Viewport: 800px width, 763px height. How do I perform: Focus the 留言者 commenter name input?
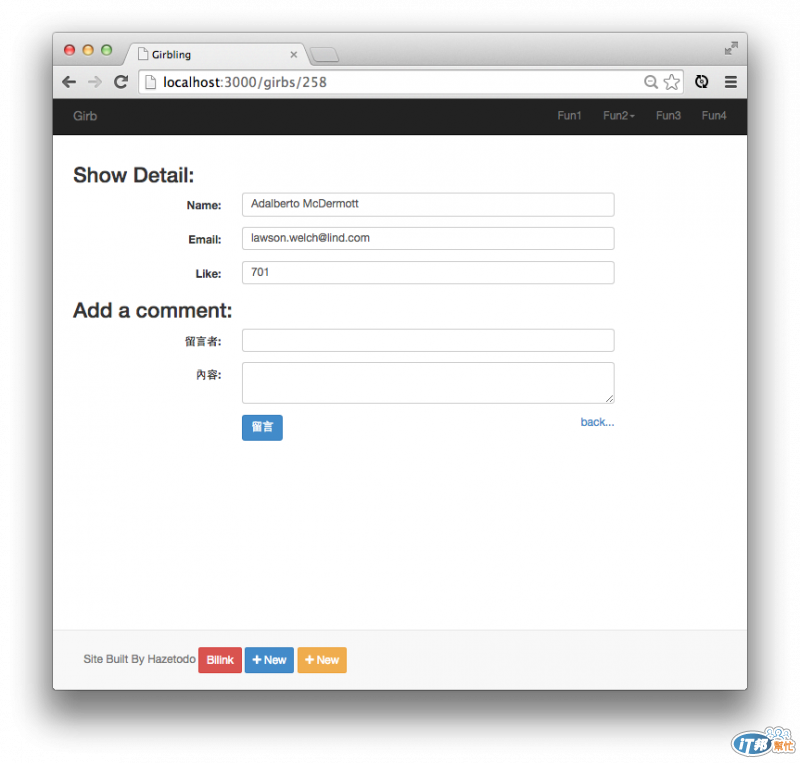tap(428, 340)
